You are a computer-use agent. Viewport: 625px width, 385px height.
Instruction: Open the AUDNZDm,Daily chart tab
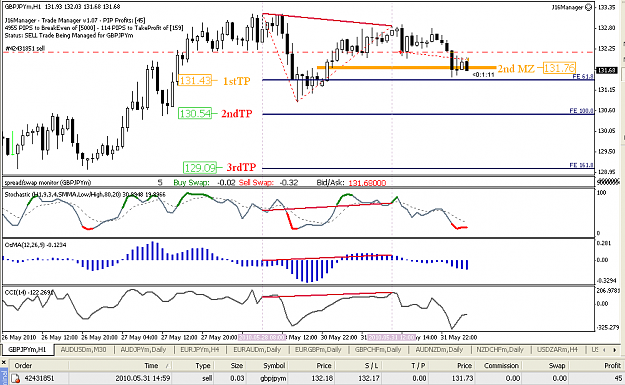(439, 350)
